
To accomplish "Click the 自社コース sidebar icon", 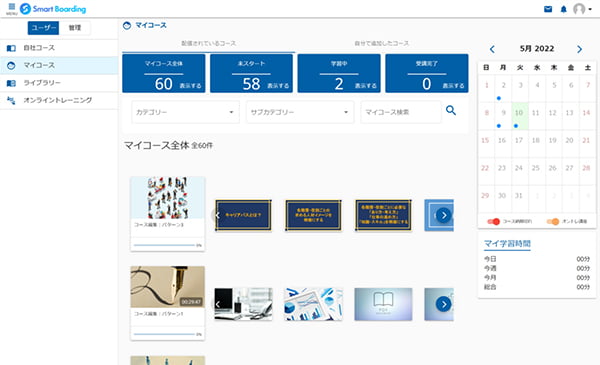I will [11, 48].
